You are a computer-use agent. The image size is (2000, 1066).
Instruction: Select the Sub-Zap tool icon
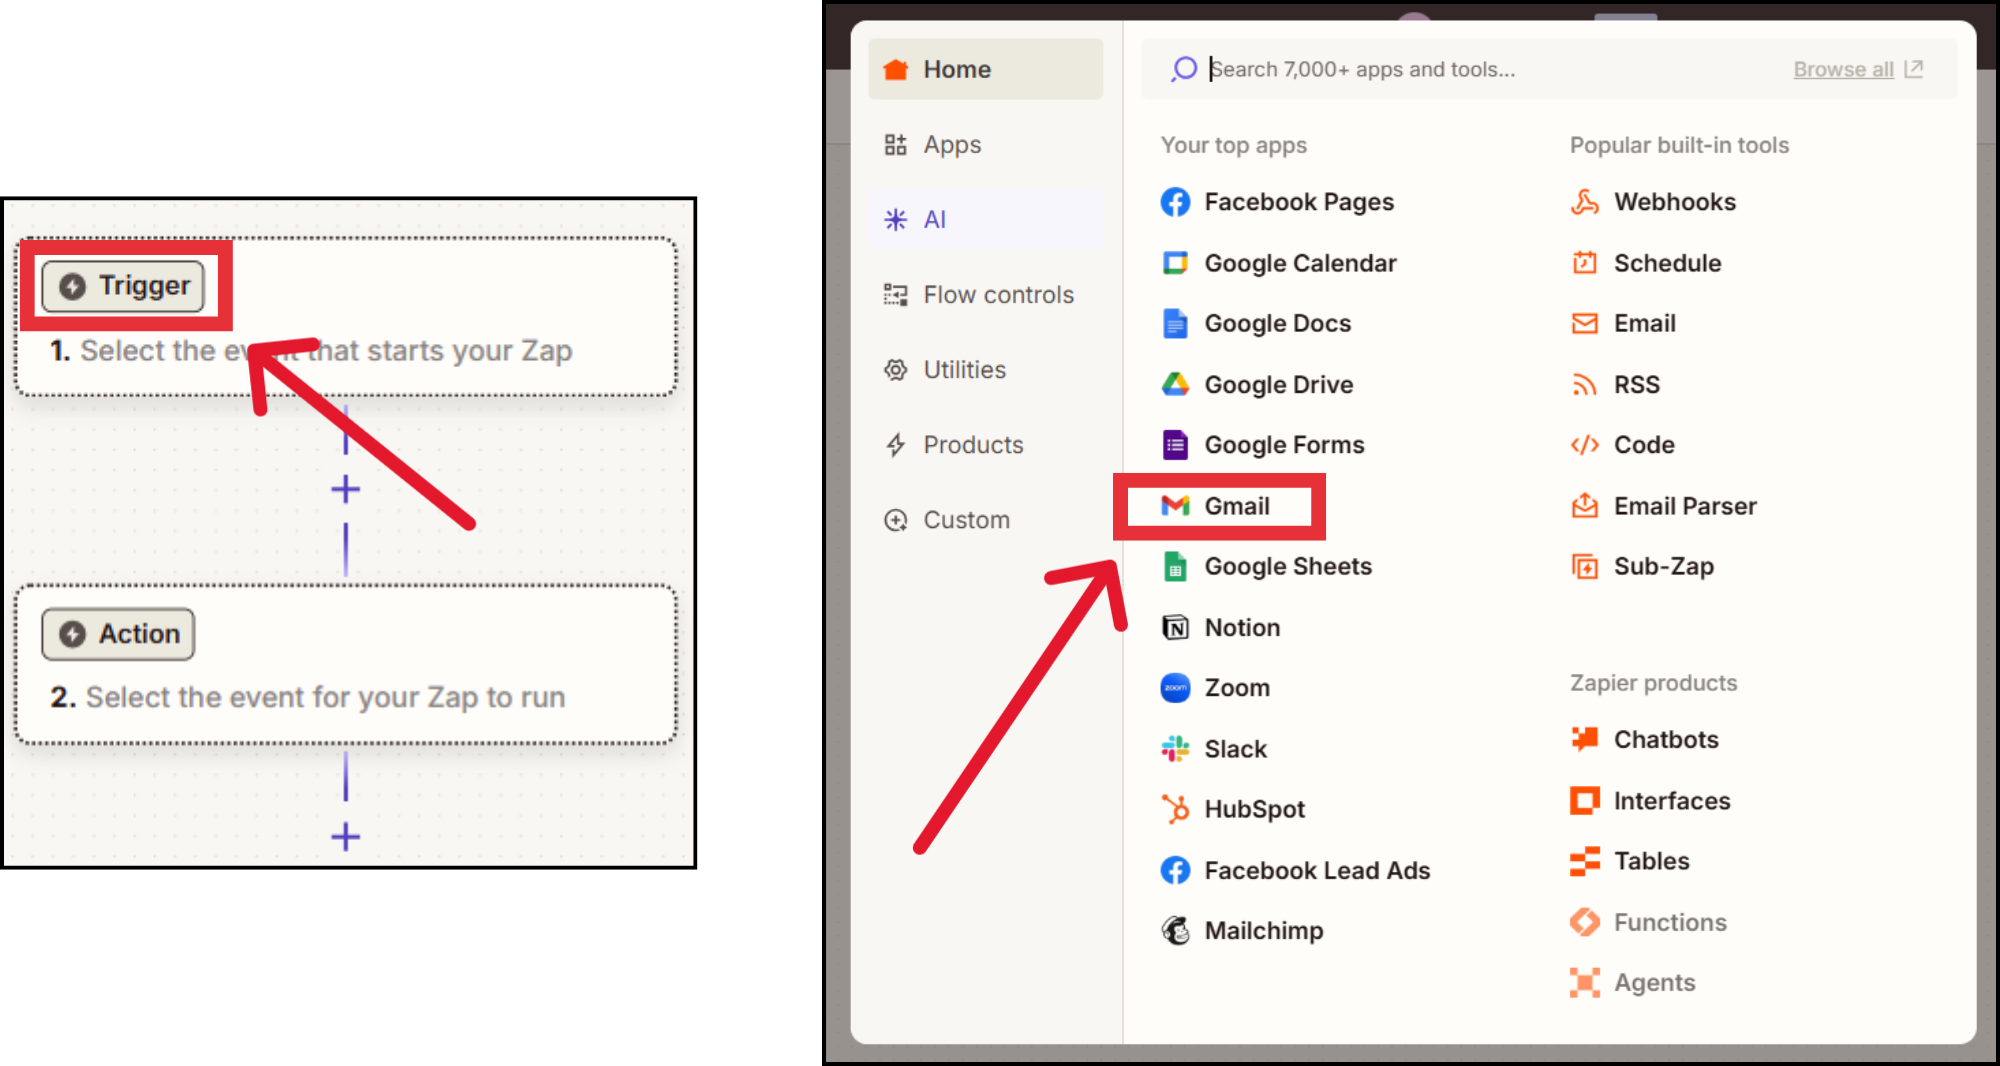coord(1584,567)
